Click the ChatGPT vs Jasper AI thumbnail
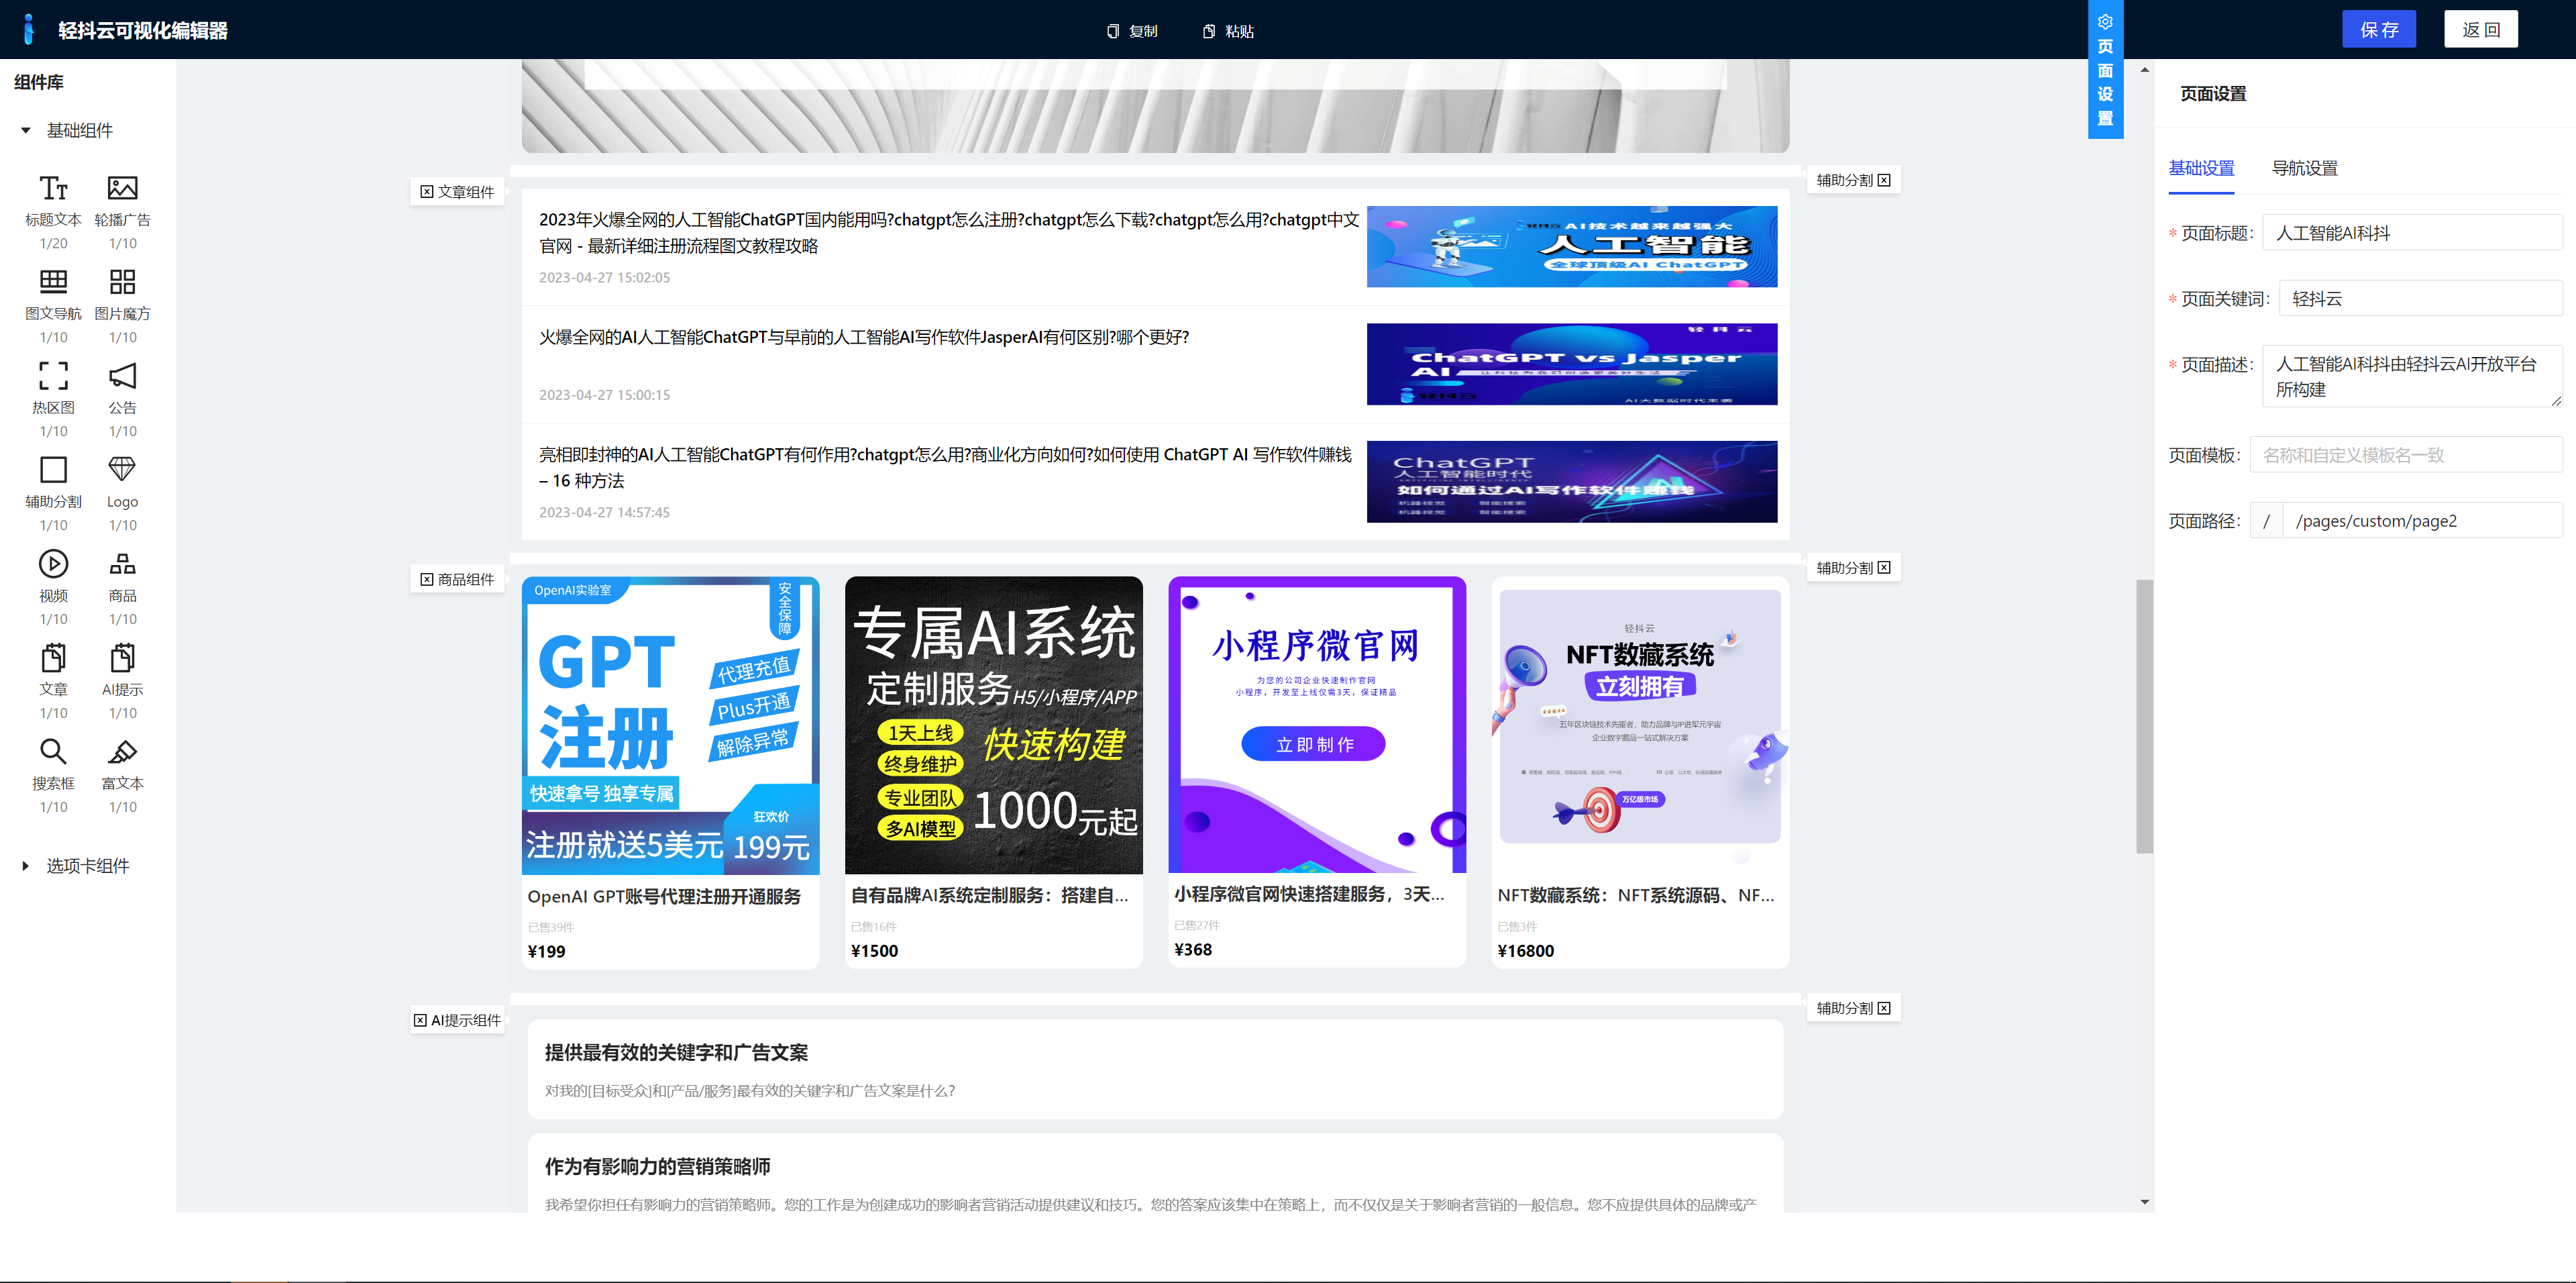The image size is (2576, 1283). 1572,364
